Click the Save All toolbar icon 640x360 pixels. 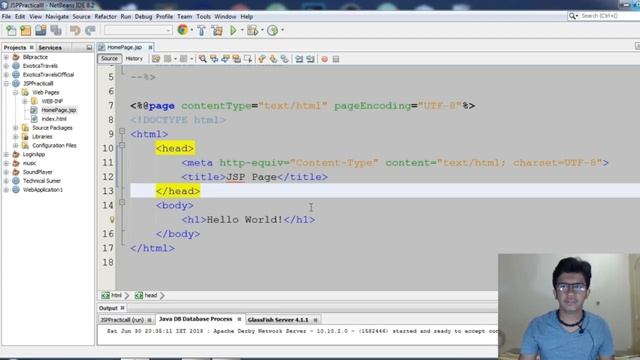tap(56, 30)
